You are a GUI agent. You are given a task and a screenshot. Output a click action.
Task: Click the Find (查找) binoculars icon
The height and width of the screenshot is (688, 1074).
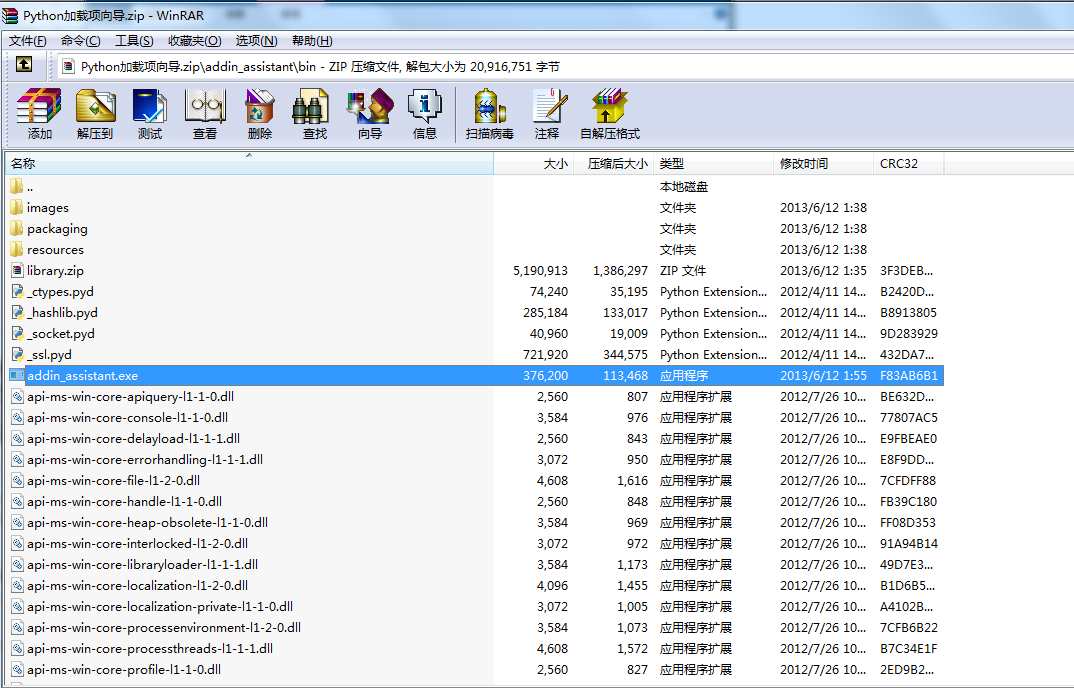pyautogui.click(x=314, y=114)
